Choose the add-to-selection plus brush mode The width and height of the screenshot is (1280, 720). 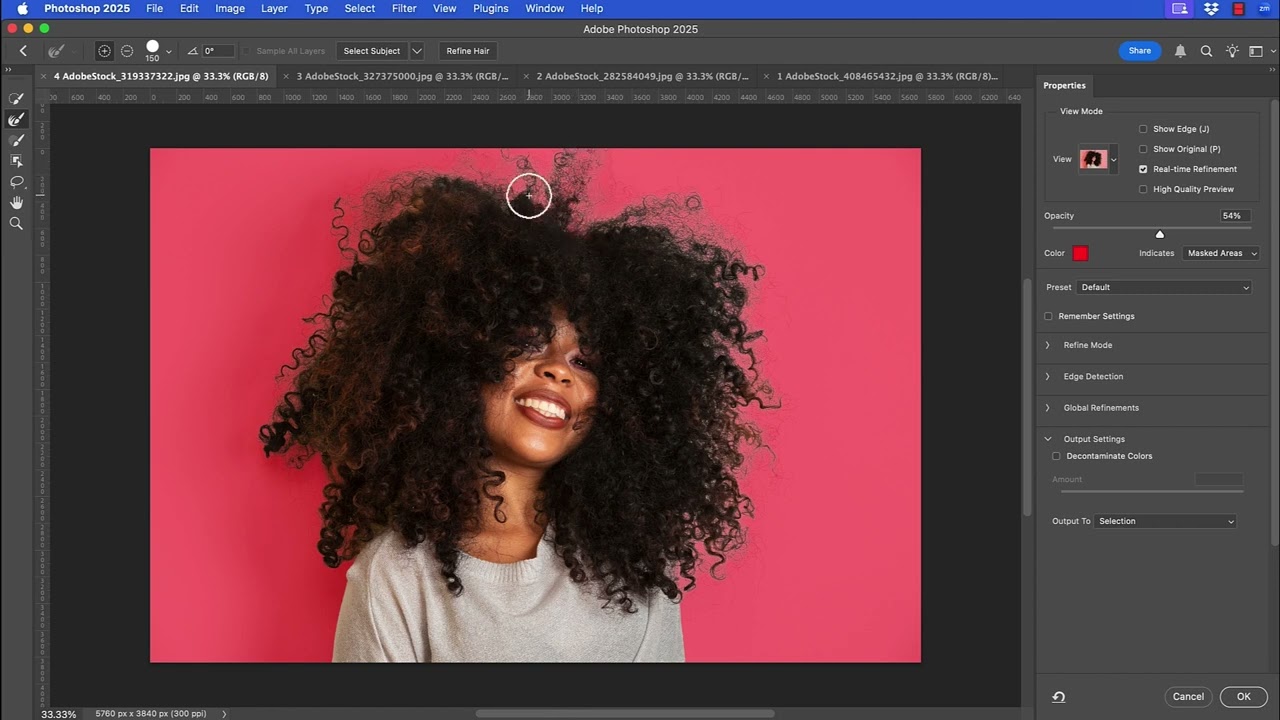tap(104, 51)
